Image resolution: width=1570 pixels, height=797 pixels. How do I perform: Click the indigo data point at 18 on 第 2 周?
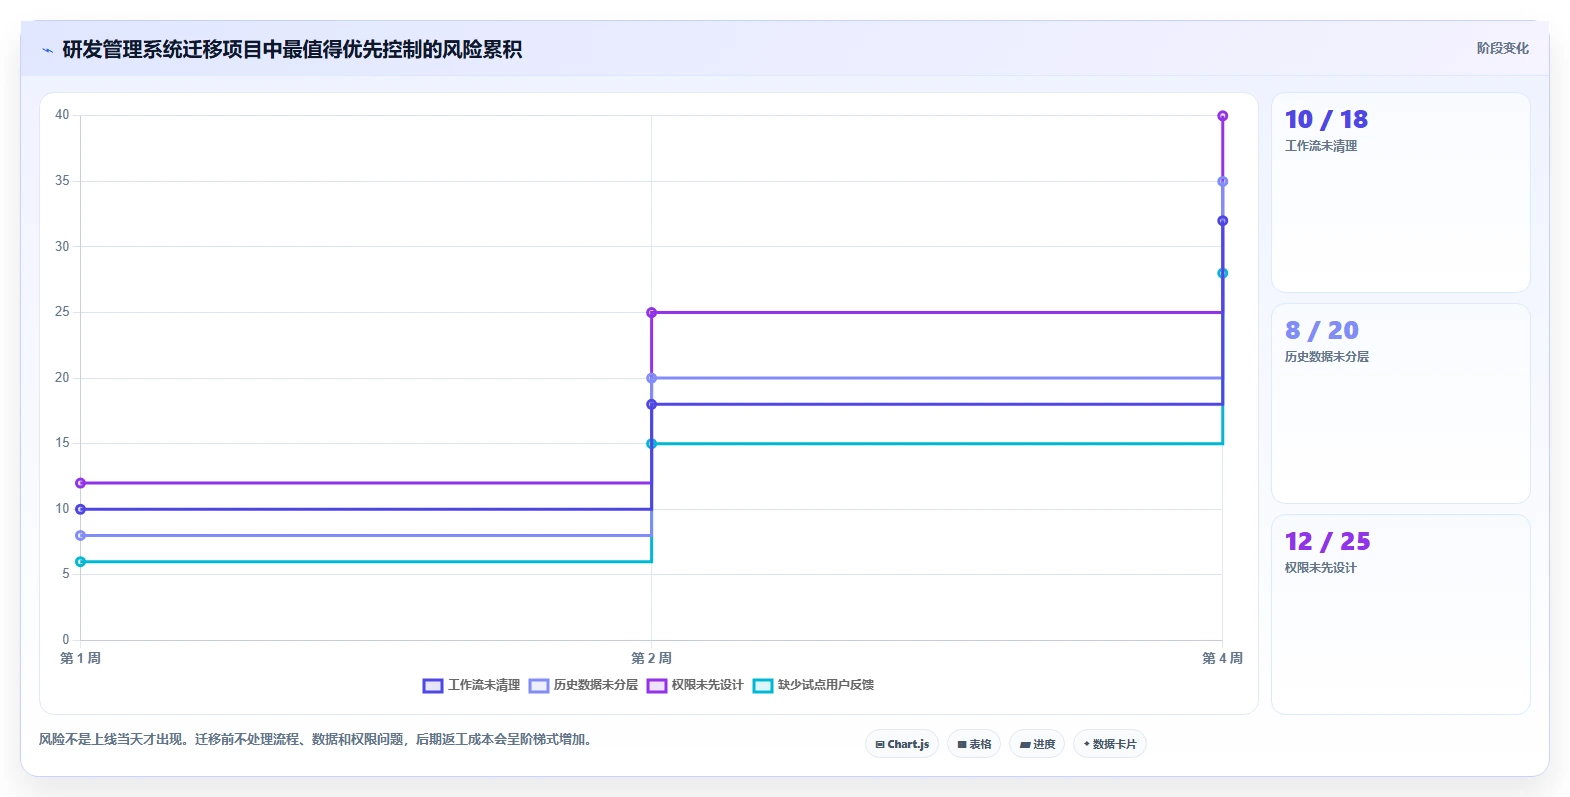tap(651, 404)
